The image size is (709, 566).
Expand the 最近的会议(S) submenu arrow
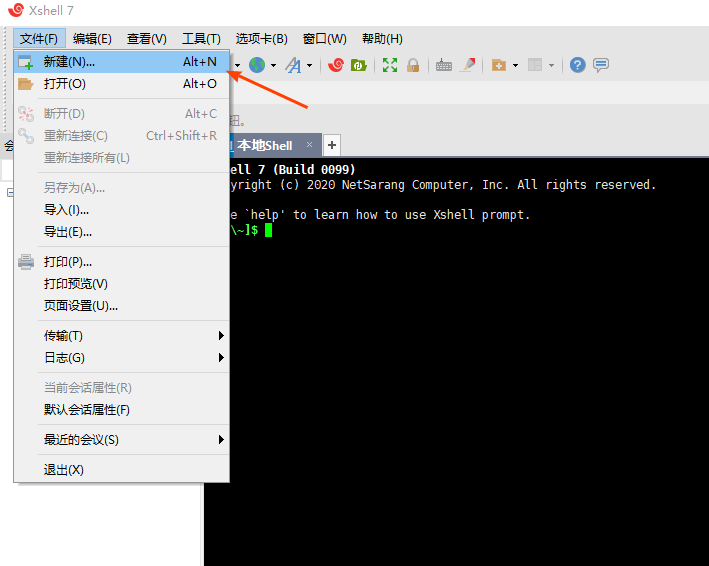pyautogui.click(x=221, y=439)
